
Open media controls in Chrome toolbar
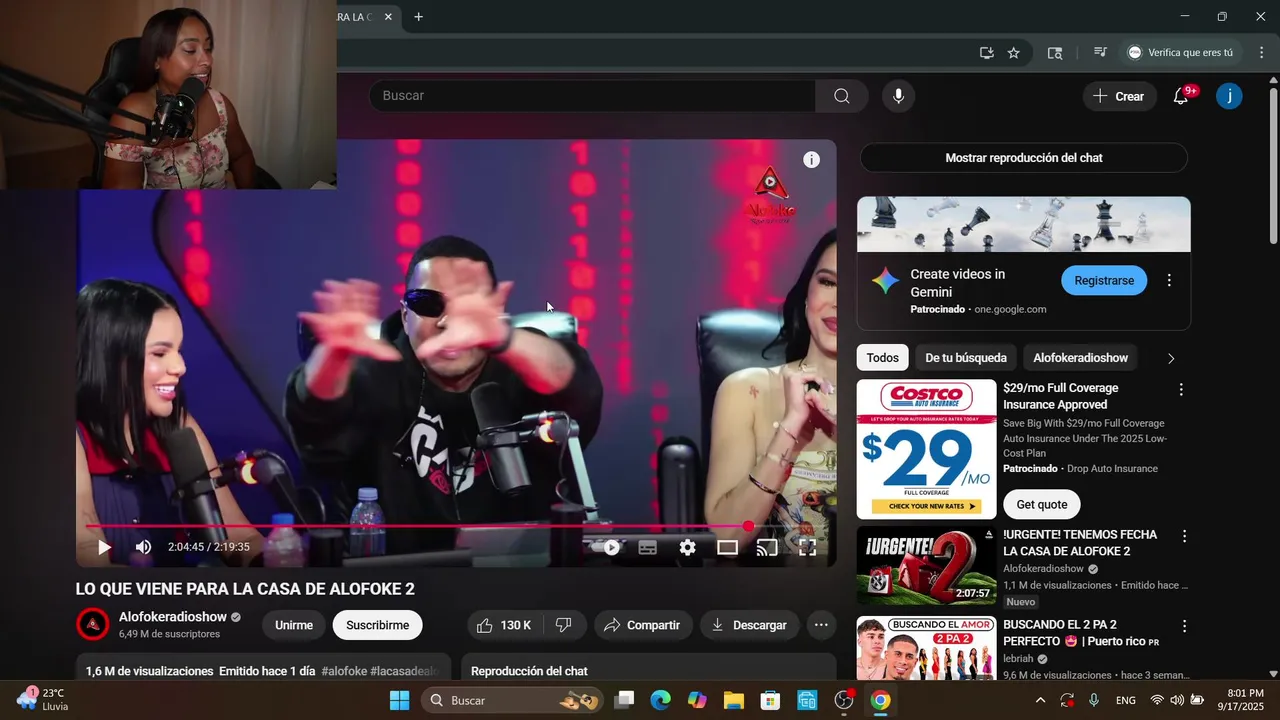click(1100, 53)
